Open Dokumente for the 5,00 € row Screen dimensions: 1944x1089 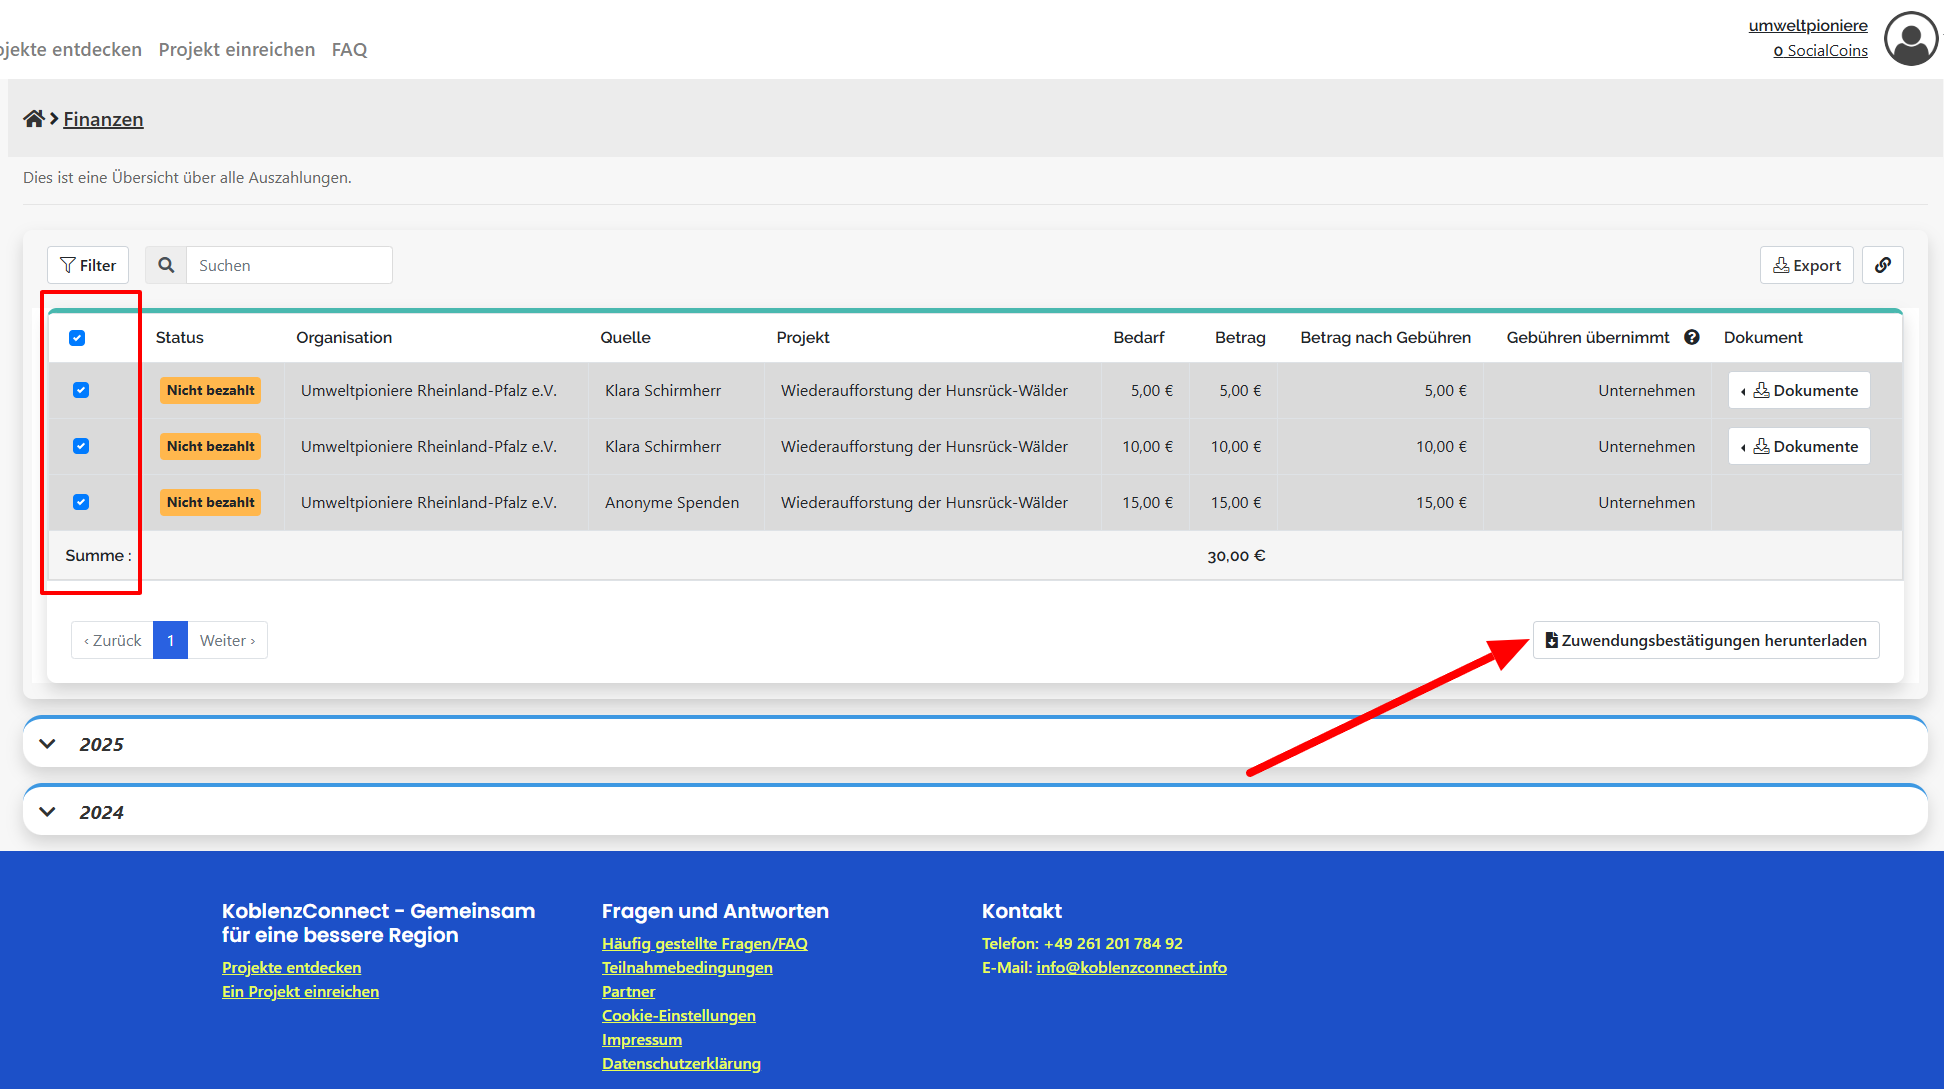[1799, 390]
